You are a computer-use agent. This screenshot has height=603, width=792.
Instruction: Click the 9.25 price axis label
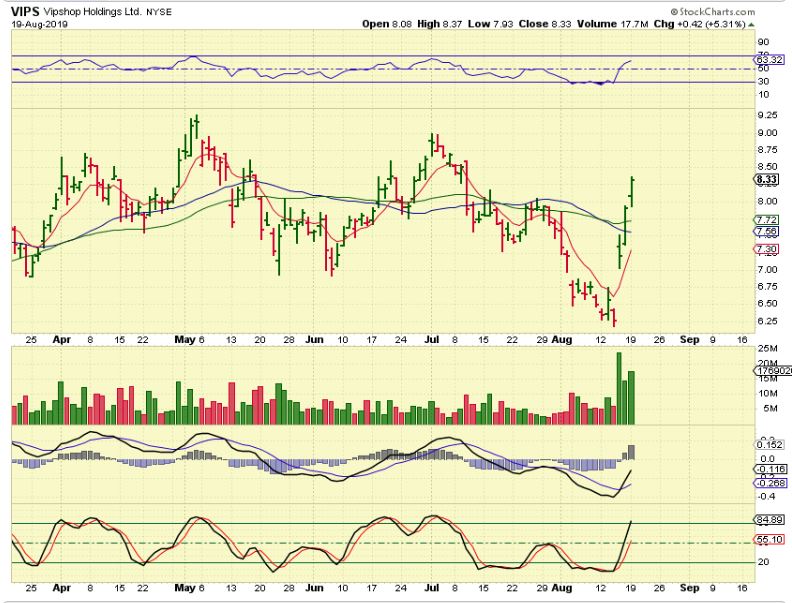click(x=768, y=115)
